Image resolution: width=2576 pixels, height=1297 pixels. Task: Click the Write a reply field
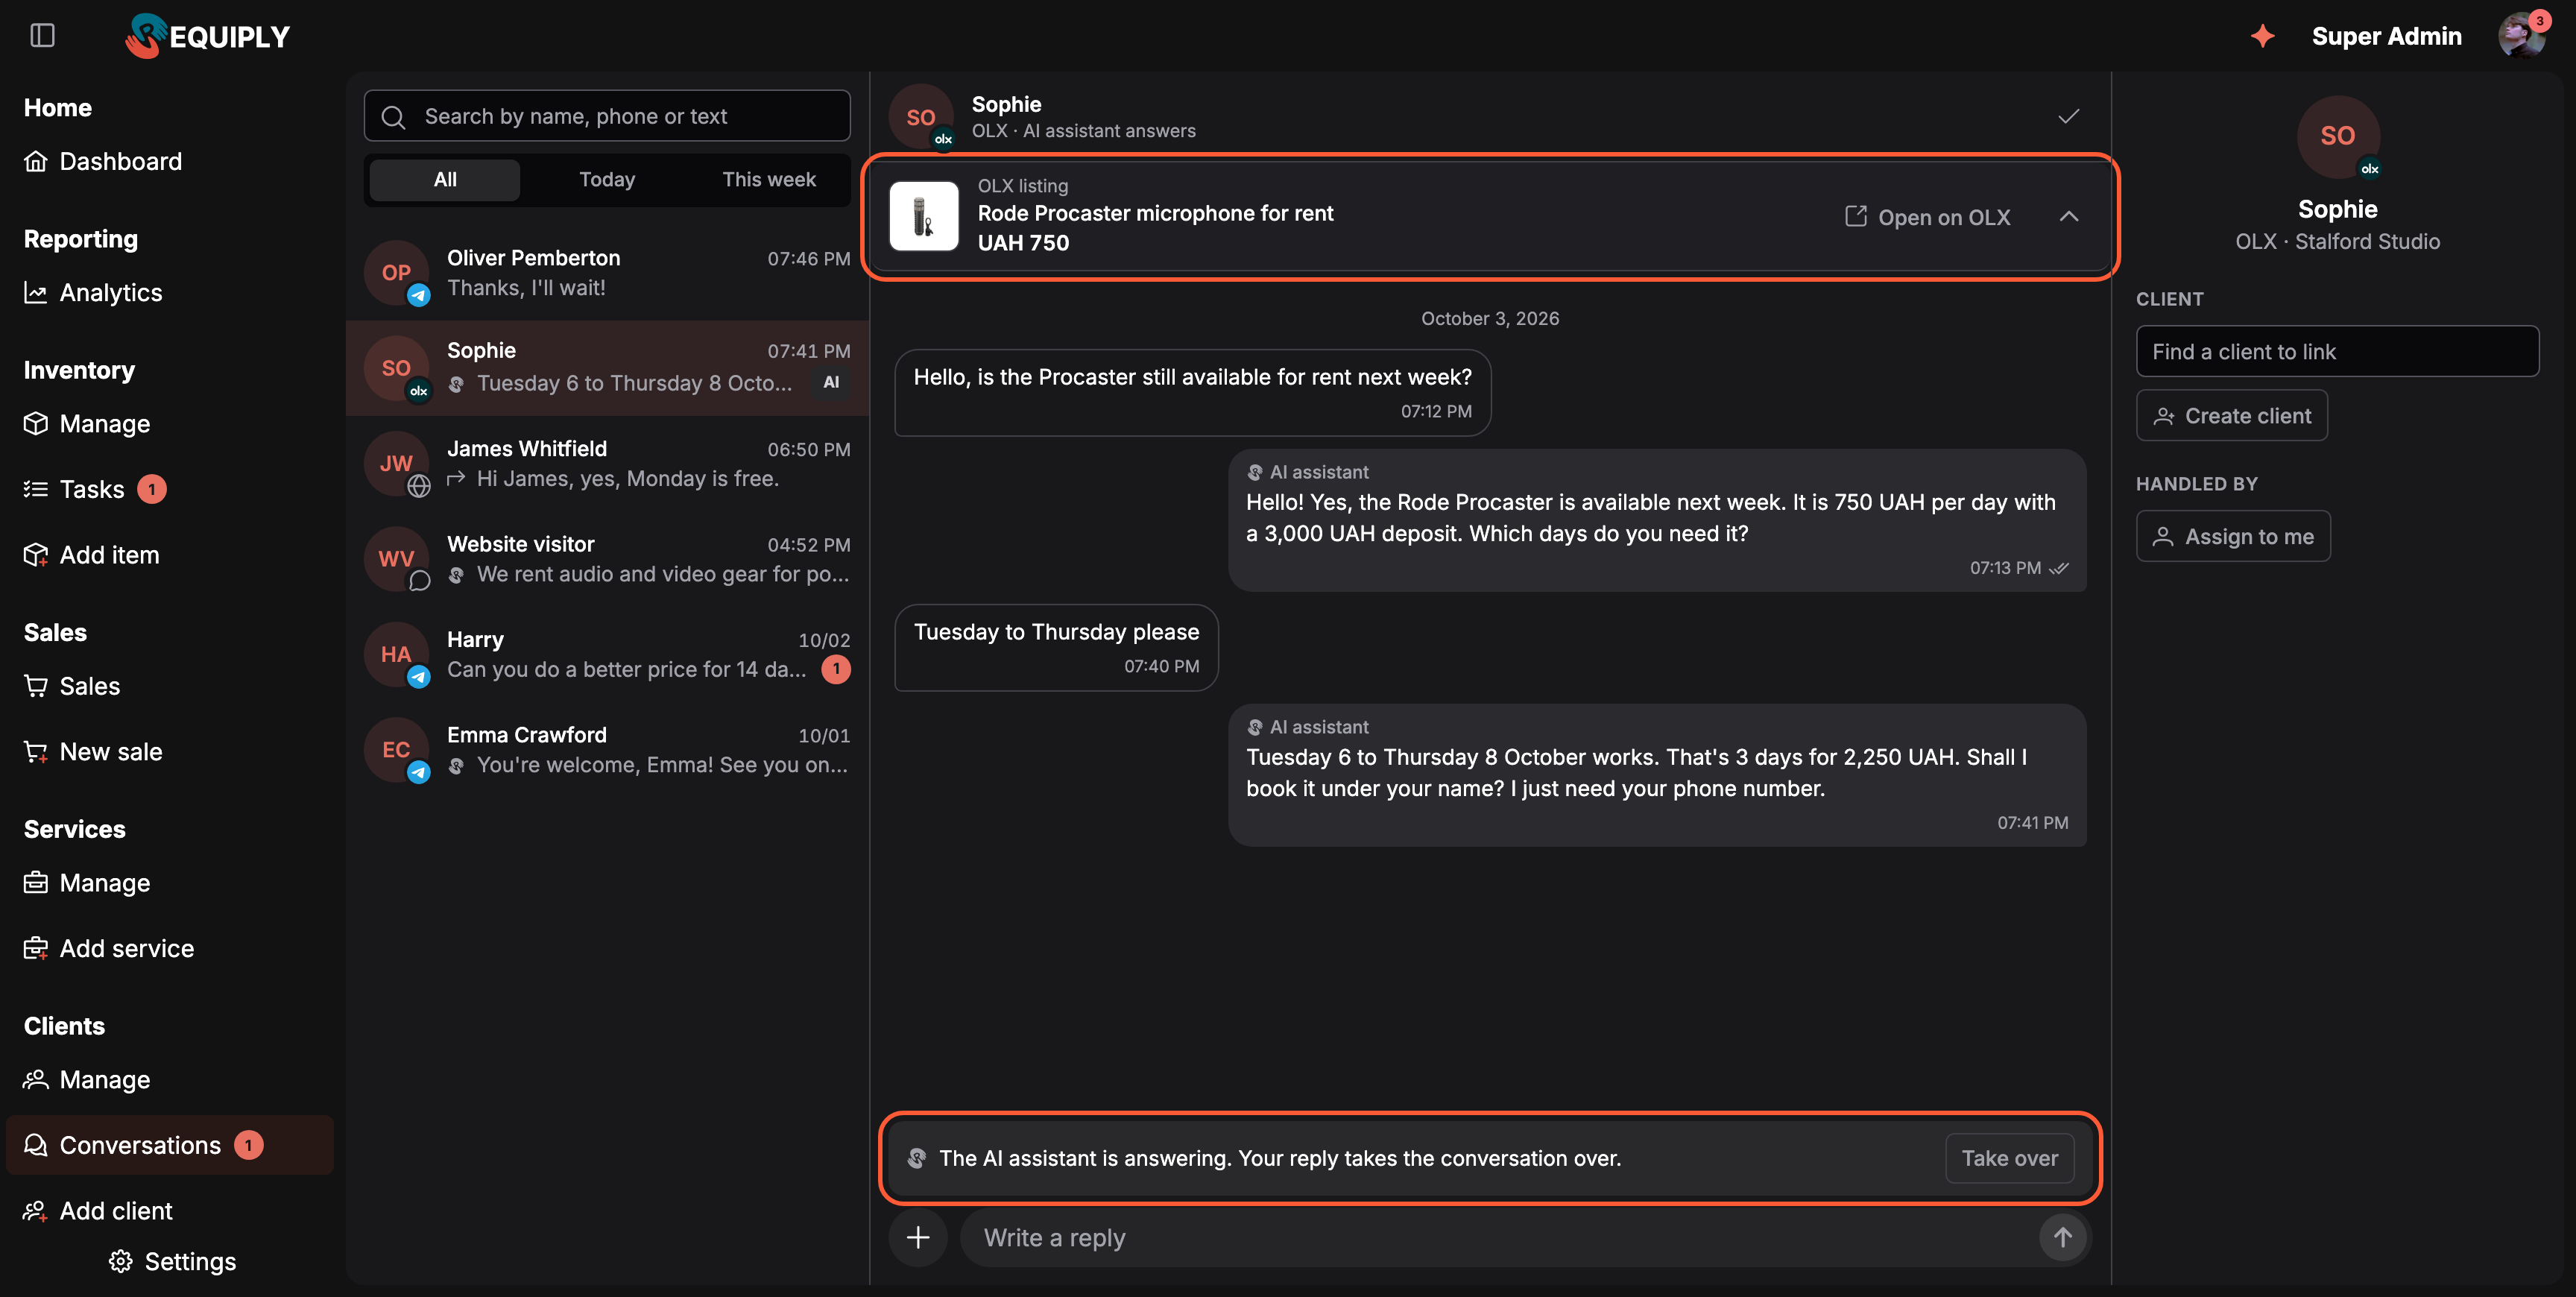click(1500, 1237)
